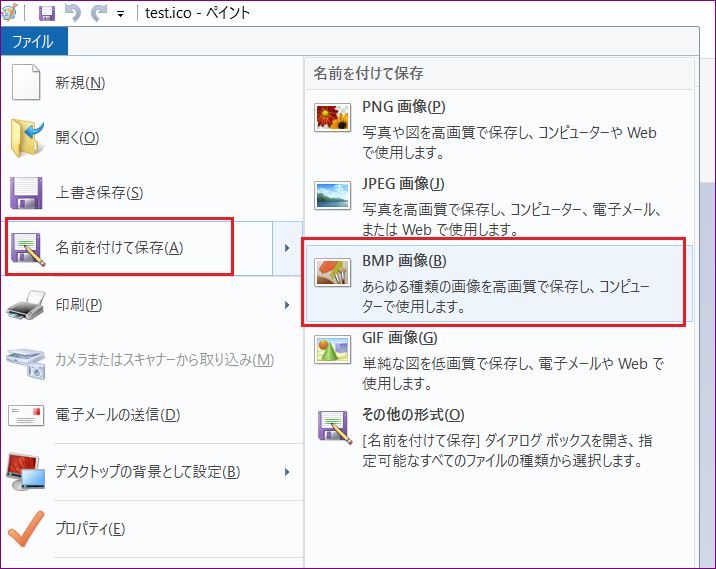
Task: Click the envelope icon for 電子メールの送信
Action: click(26, 415)
